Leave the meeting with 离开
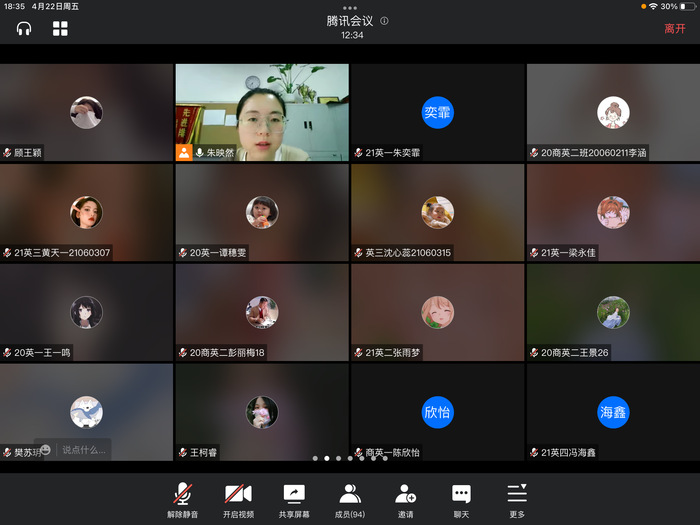 pos(675,29)
